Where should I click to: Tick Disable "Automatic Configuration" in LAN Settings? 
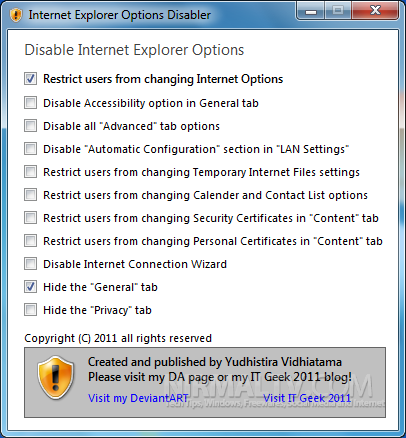tap(30, 149)
